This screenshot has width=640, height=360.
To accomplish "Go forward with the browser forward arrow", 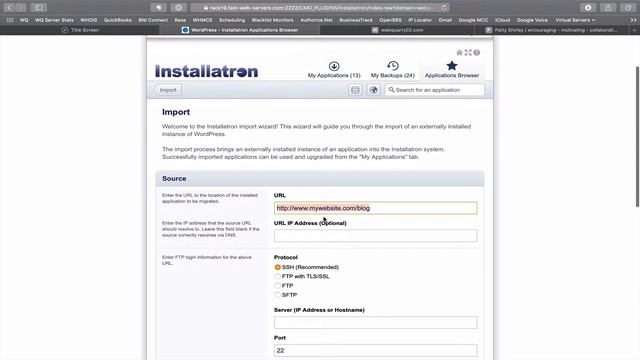I will 20,7.
